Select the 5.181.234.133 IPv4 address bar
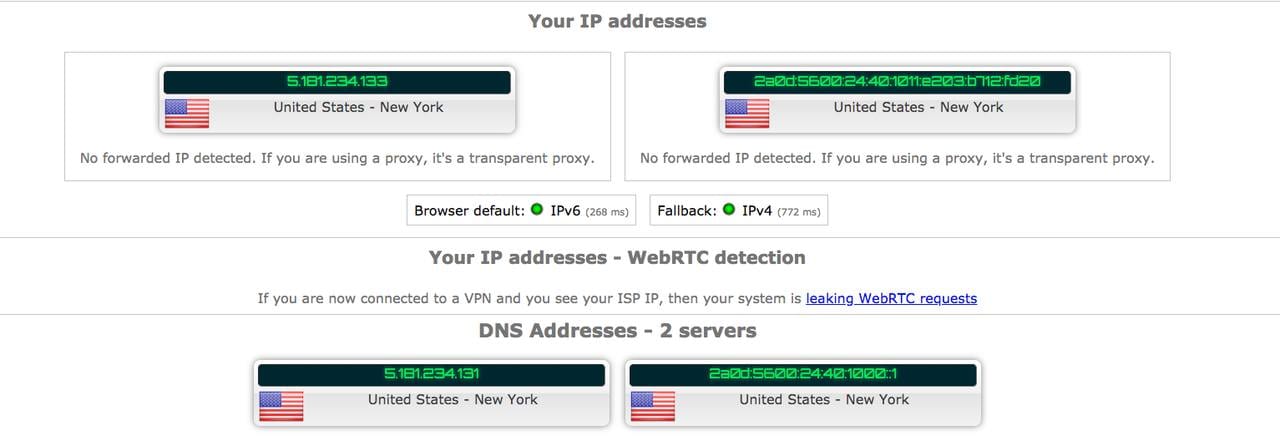1280x441 pixels. pyautogui.click(x=337, y=82)
